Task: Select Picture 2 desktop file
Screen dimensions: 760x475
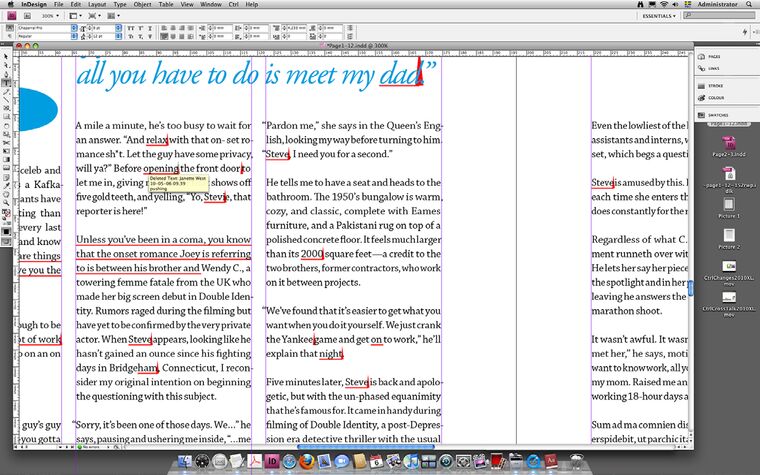Action: pyautogui.click(x=728, y=238)
